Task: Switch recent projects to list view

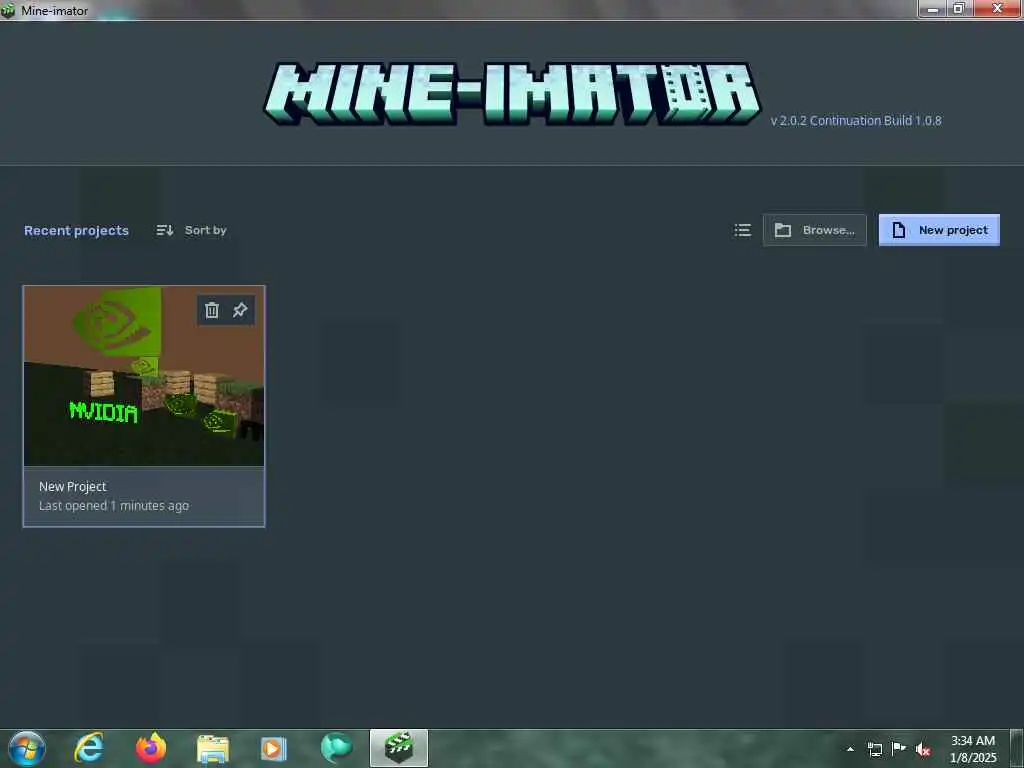Action: coord(742,230)
